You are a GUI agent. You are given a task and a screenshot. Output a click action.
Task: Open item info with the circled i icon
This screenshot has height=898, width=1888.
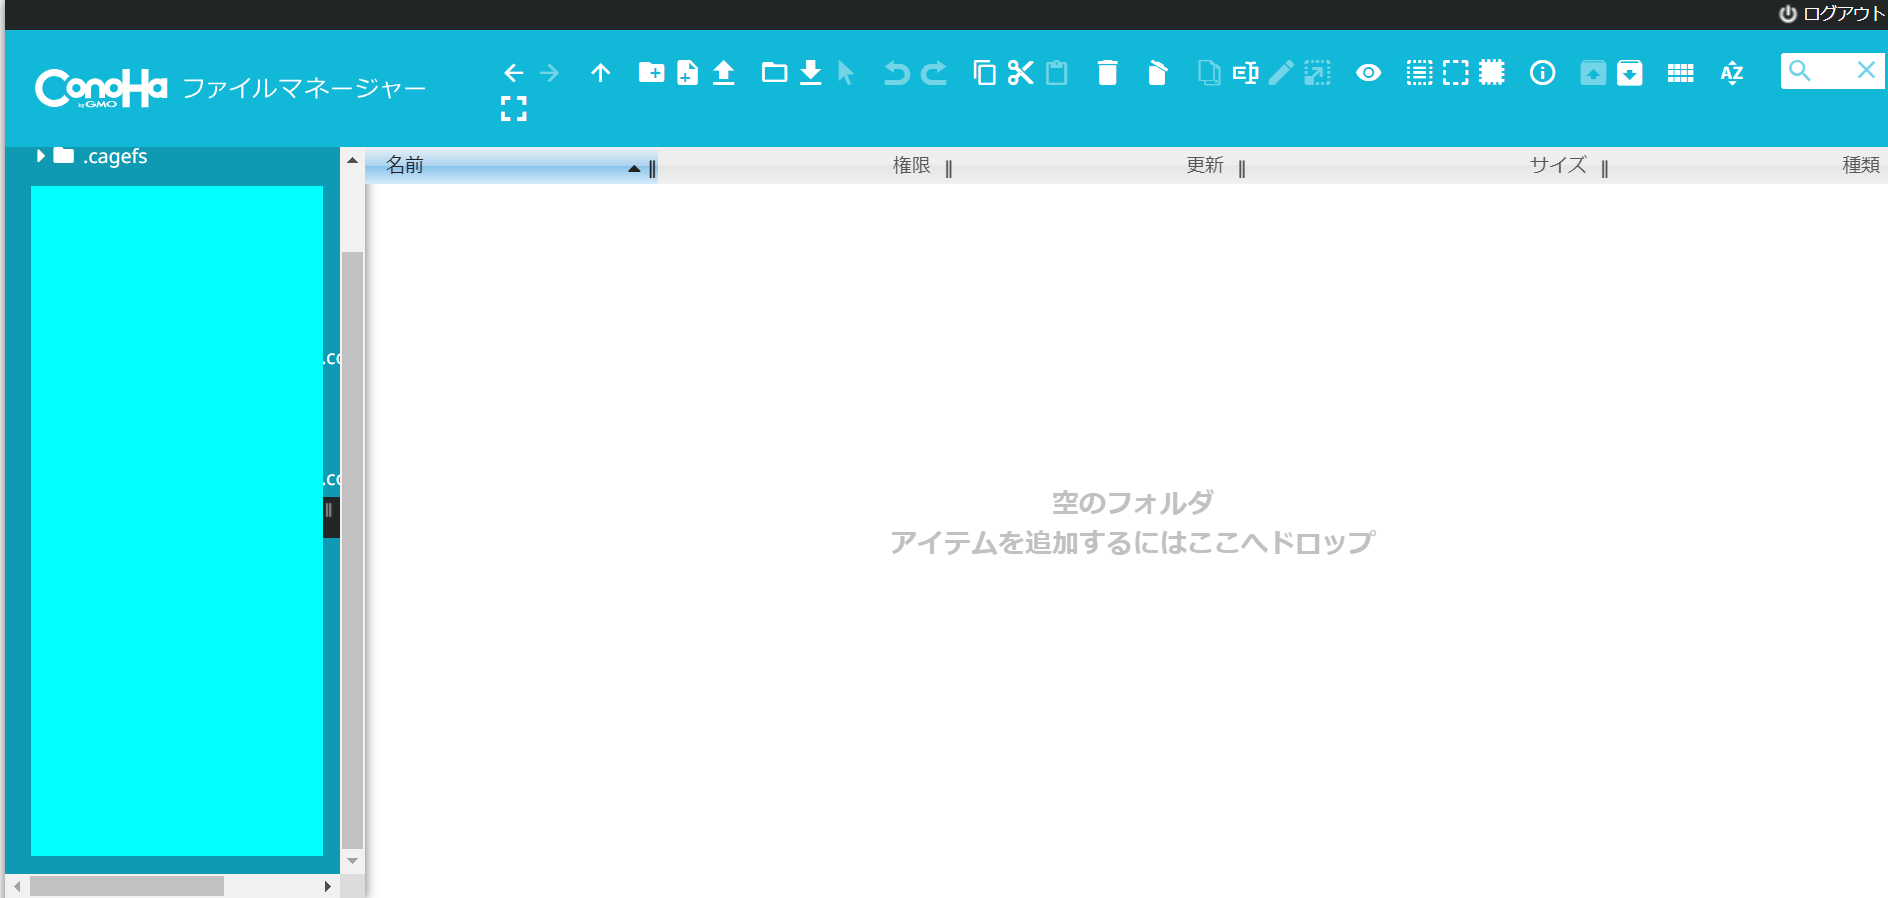[1542, 72]
